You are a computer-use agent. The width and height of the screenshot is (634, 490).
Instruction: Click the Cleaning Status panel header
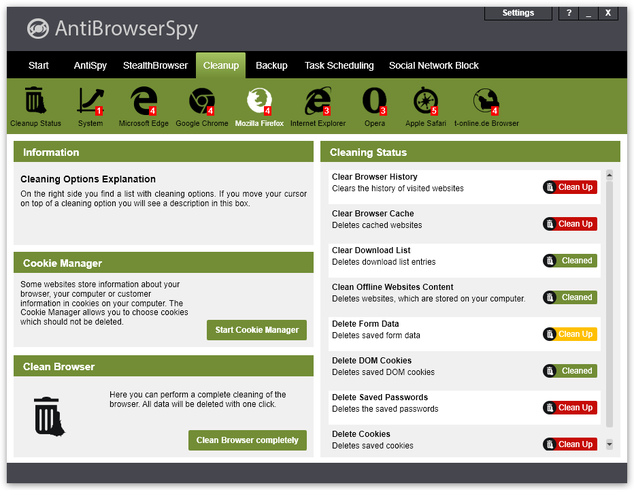(470, 152)
